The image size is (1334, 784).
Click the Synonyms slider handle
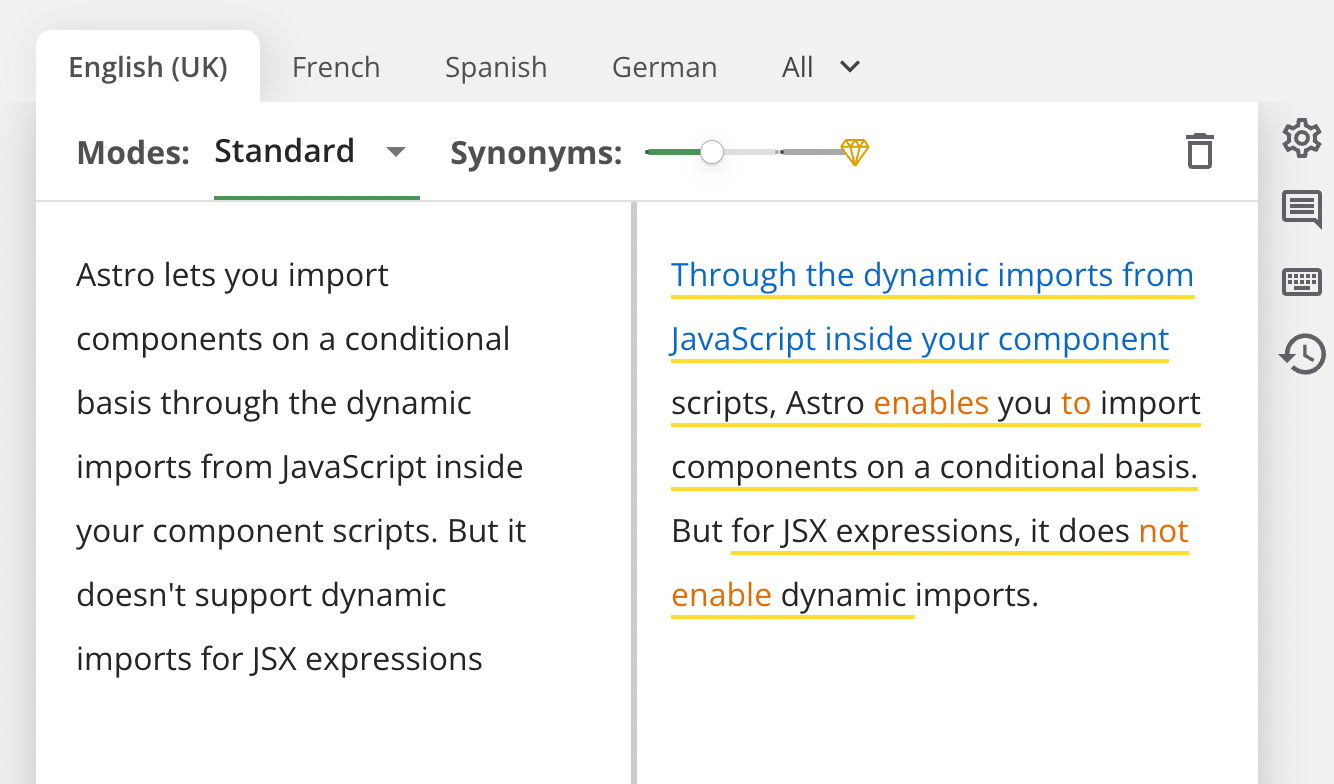[711, 152]
